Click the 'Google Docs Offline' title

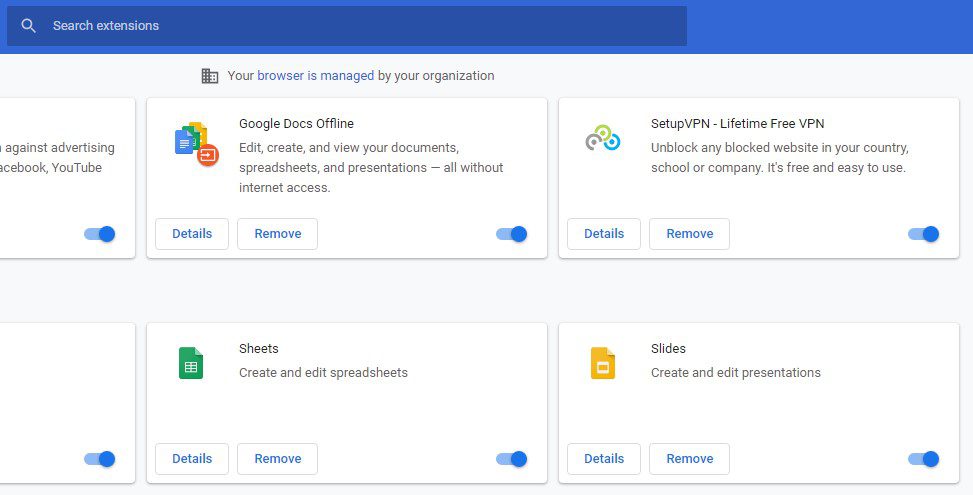296,123
